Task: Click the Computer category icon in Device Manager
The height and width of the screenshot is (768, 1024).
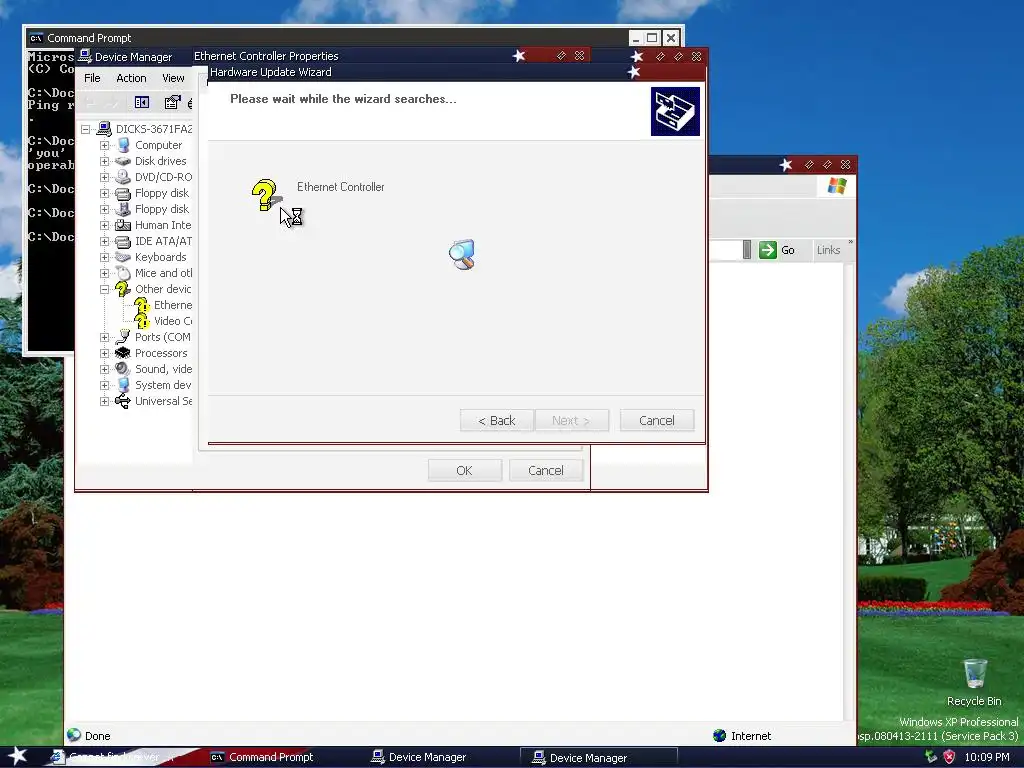Action: tap(123, 145)
